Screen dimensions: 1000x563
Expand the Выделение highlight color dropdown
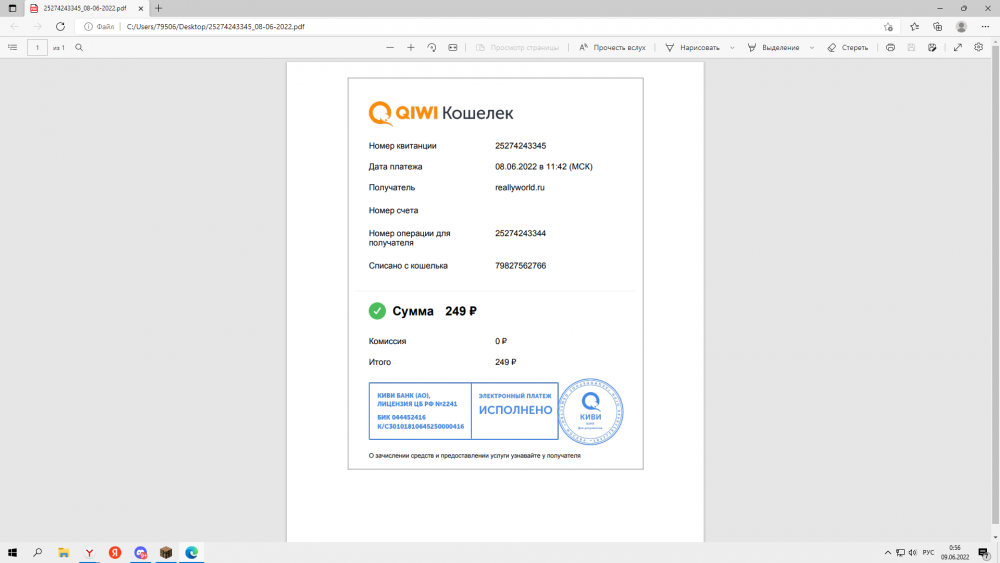point(812,47)
